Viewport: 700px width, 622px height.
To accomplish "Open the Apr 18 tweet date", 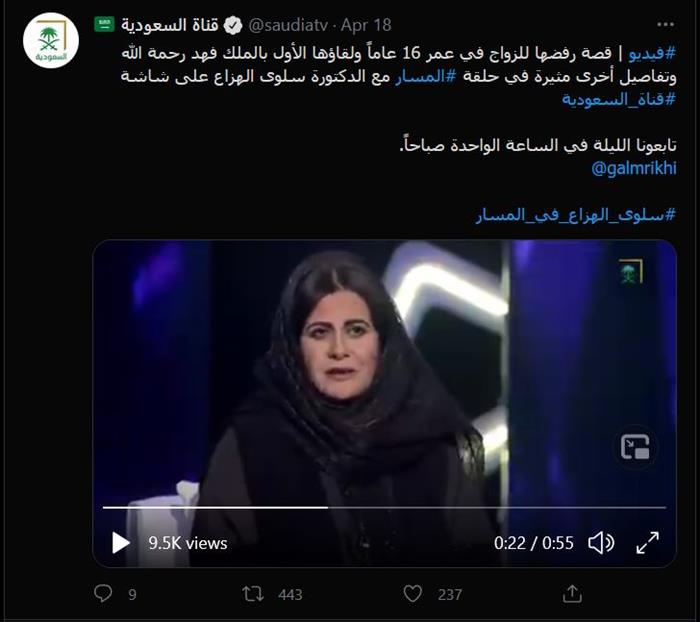I will click(x=366, y=25).
